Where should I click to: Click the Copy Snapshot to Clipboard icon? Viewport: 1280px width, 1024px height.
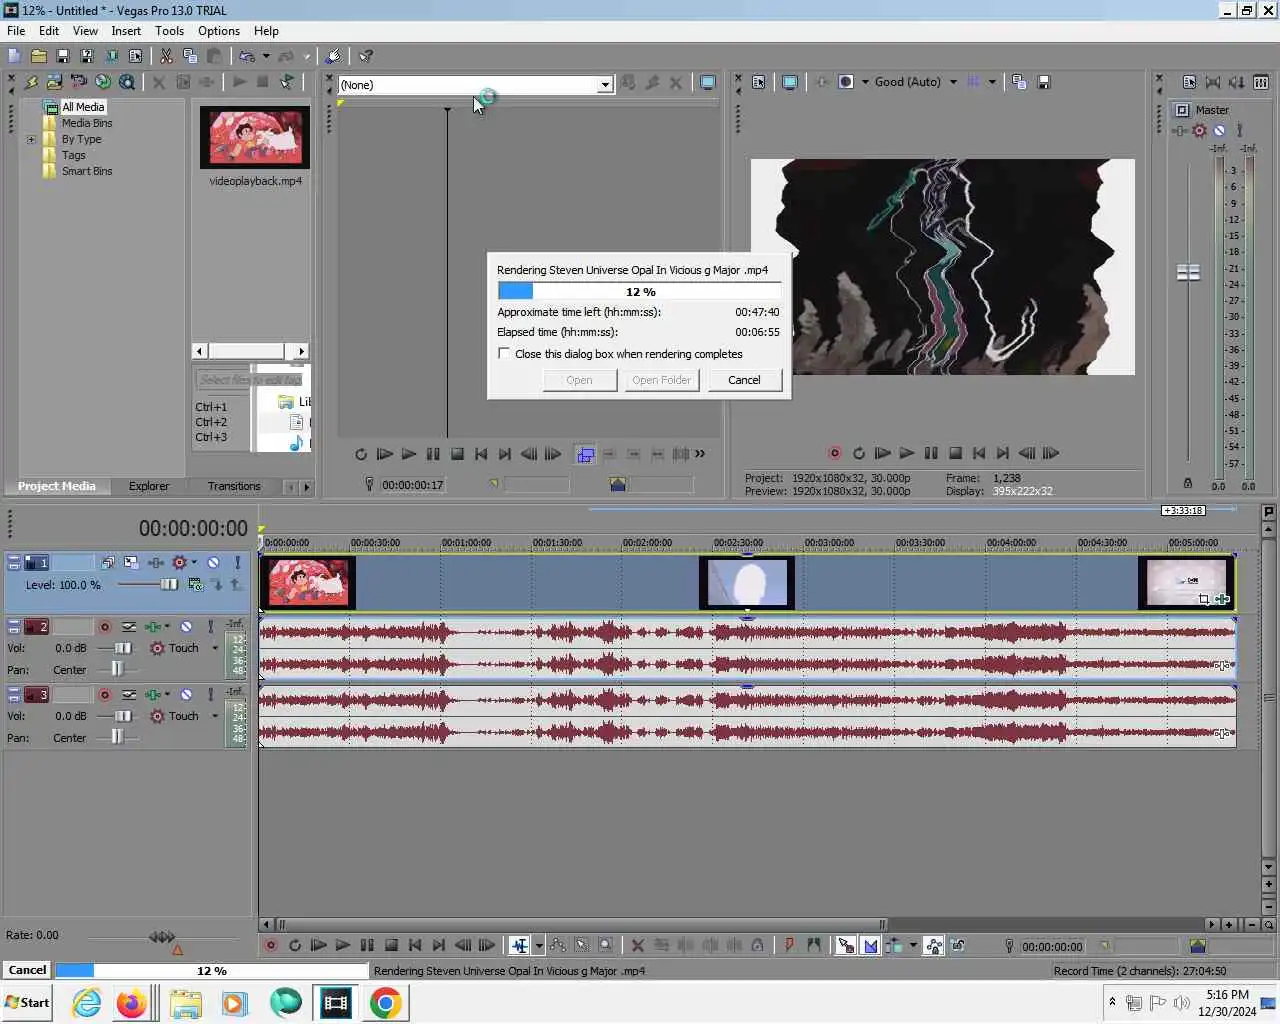click(1019, 82)
